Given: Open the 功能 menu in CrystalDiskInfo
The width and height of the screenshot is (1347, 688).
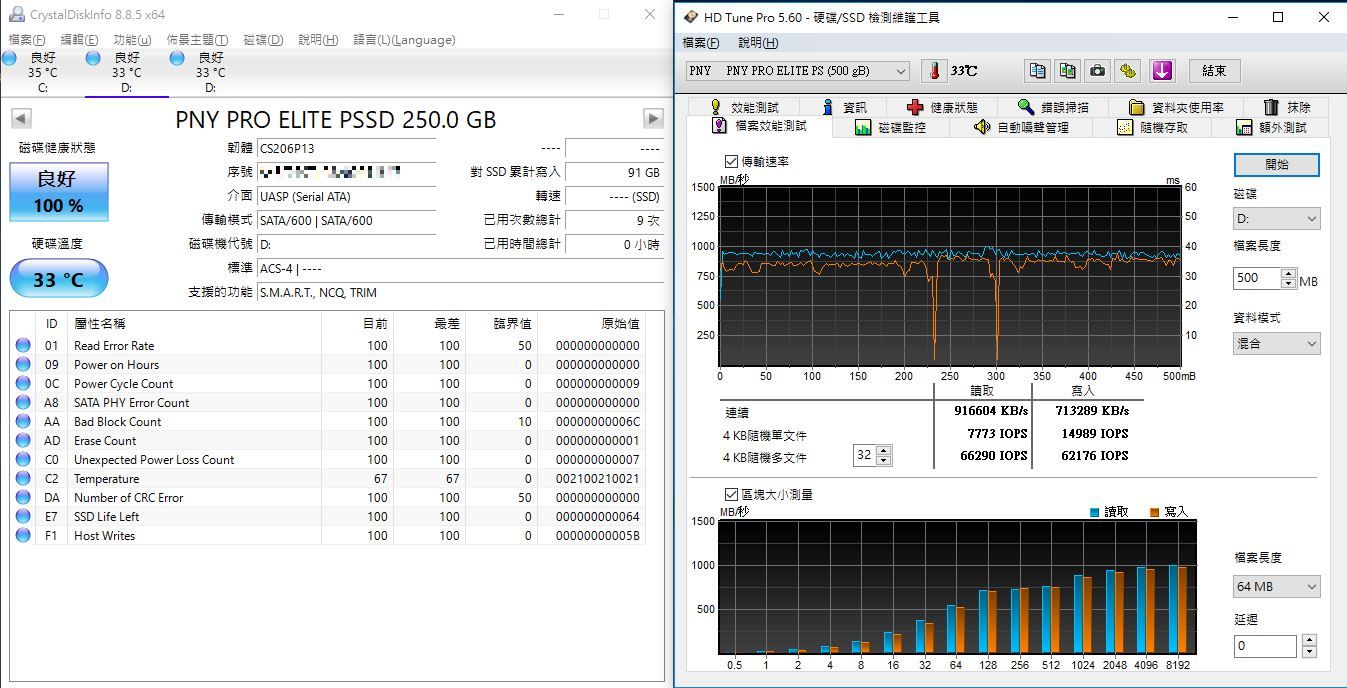Looking at the screenshot, I should click(x=132, y=40).
